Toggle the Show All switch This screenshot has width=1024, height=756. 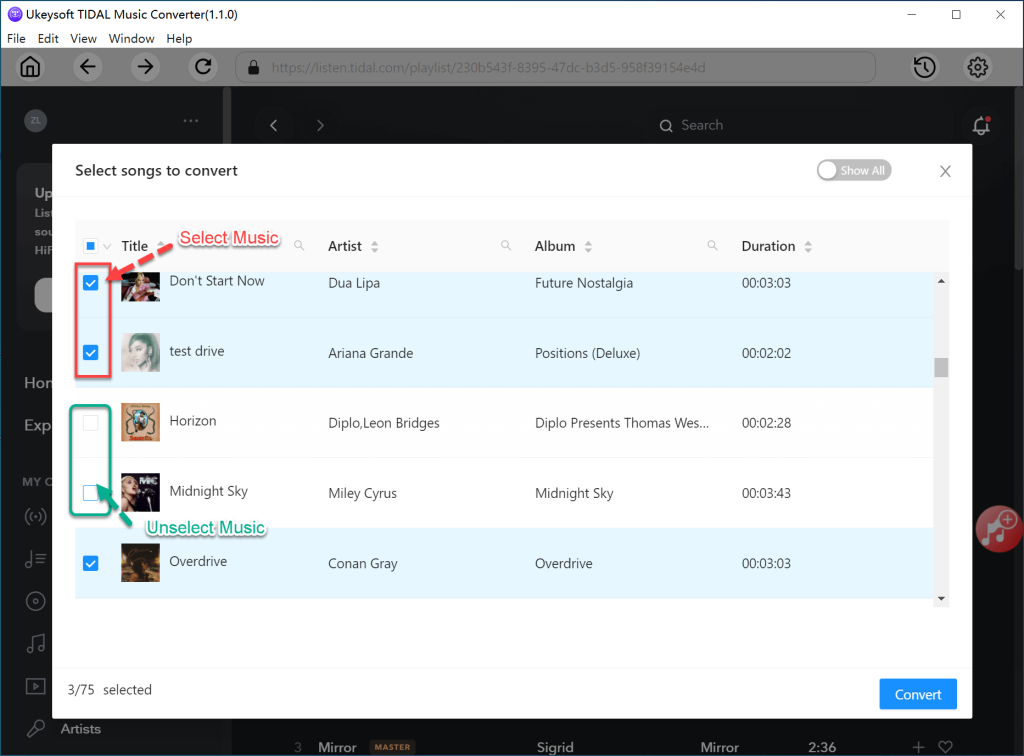pyautogui.click(x=853, y=170)
